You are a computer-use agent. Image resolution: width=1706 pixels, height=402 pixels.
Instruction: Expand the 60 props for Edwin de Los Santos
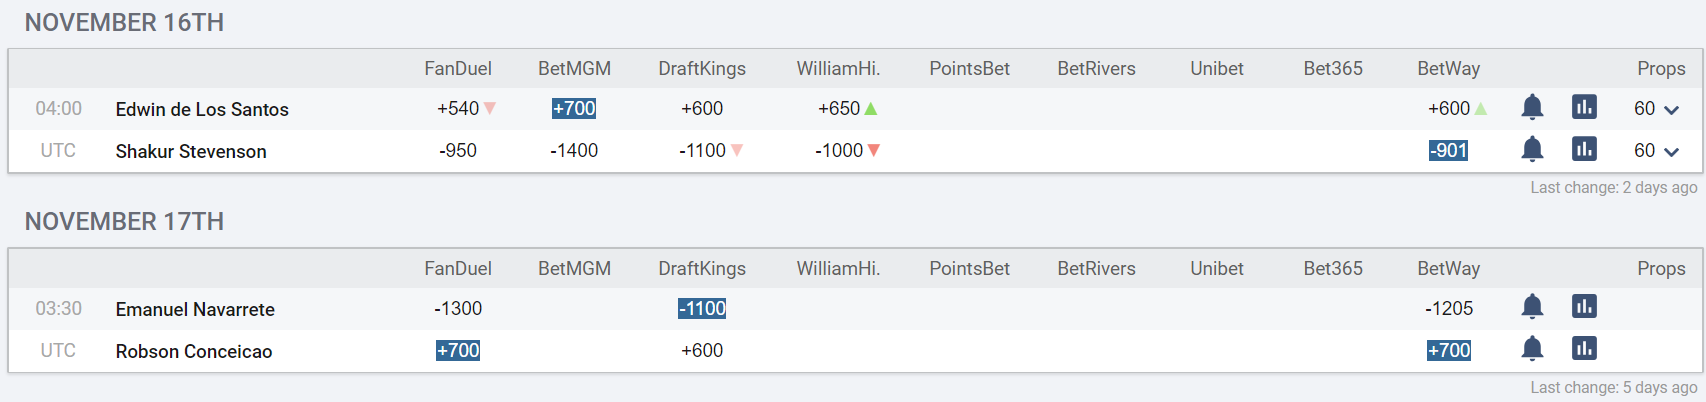1657,109
